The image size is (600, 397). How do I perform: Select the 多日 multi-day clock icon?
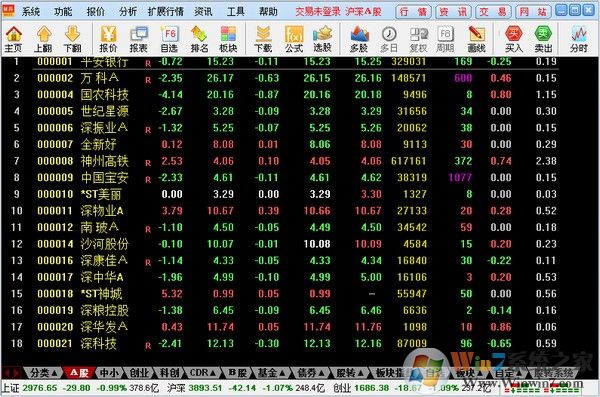pos(389,39)
